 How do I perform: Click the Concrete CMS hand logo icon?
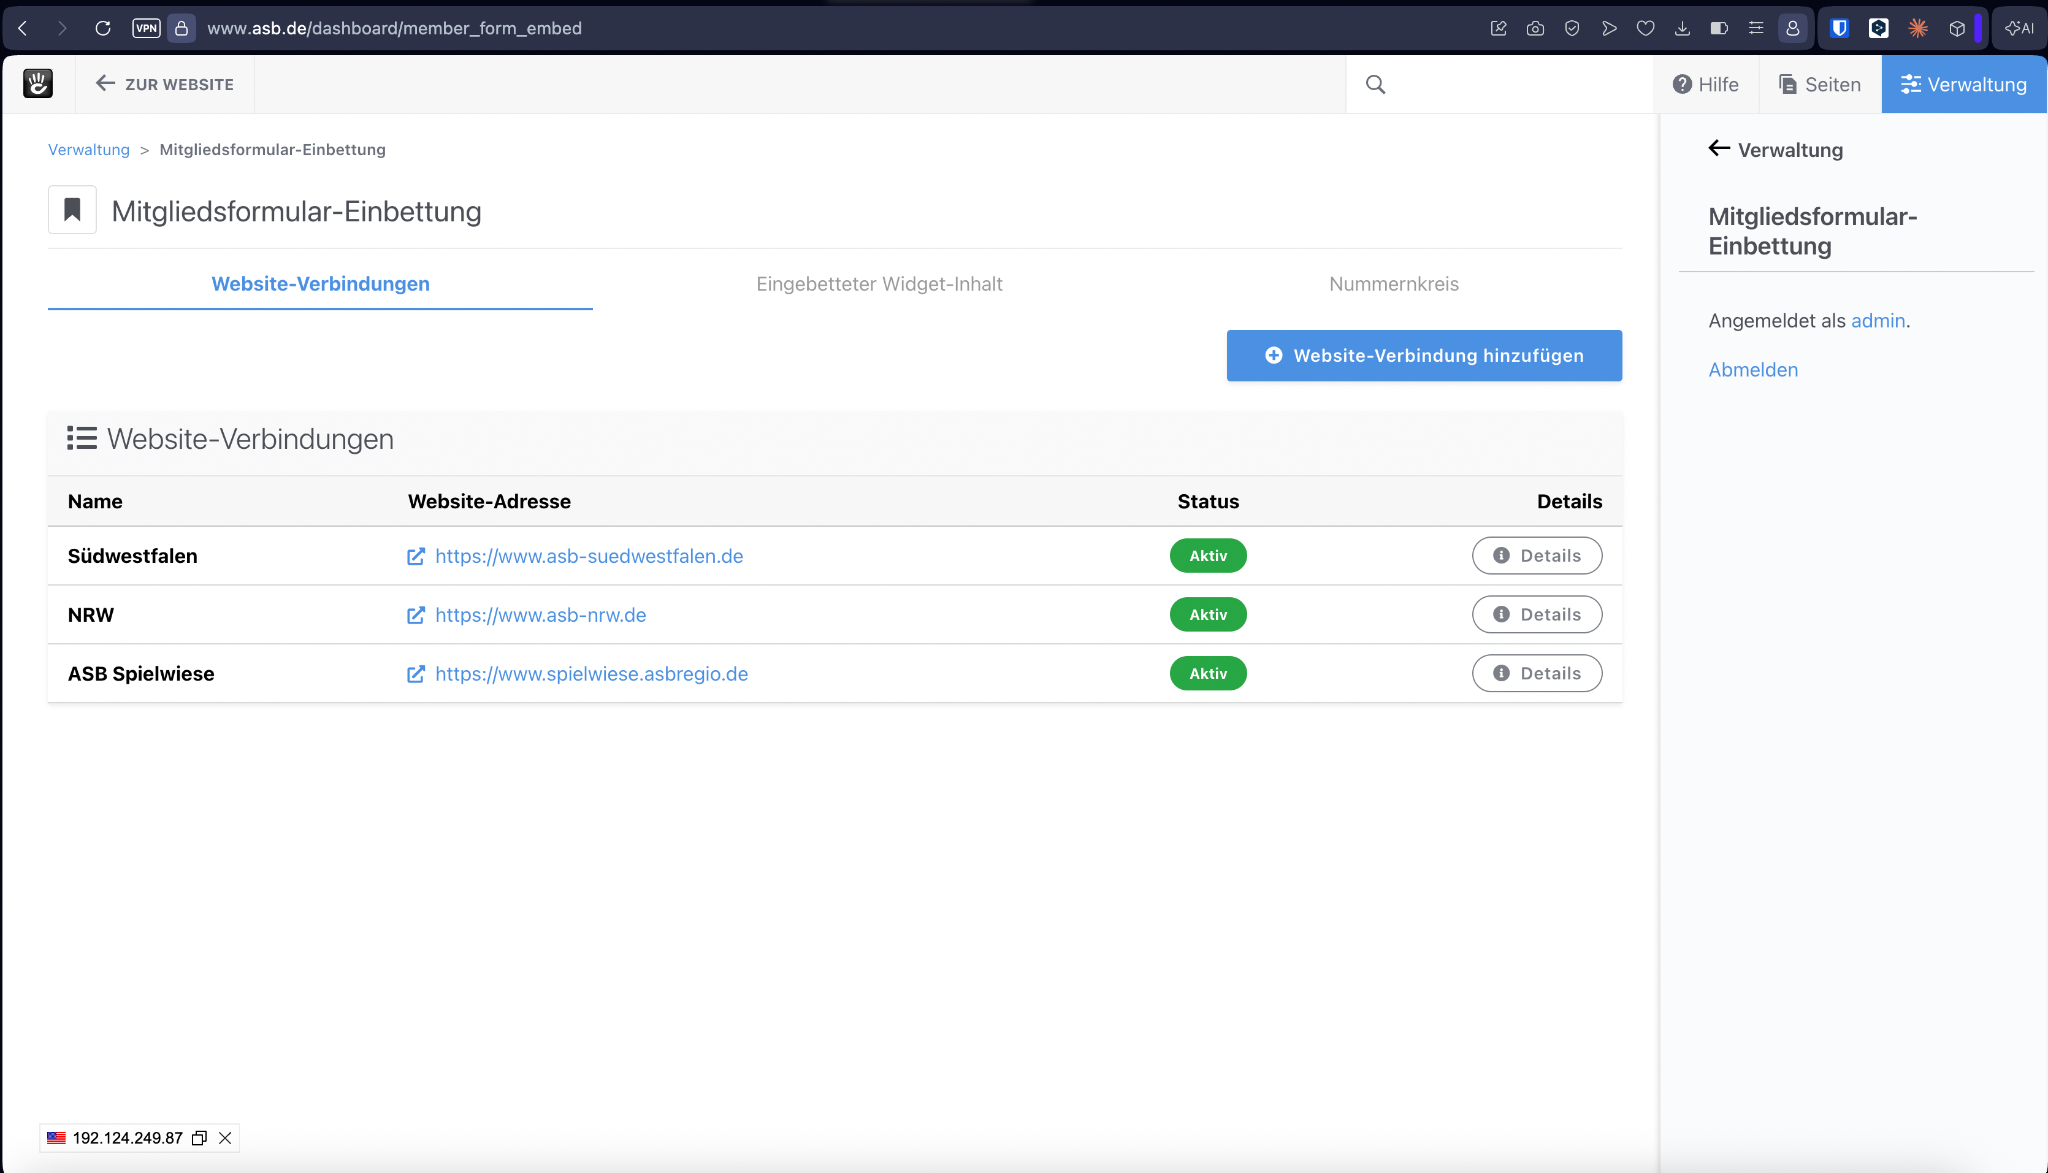tap(38, 84)
